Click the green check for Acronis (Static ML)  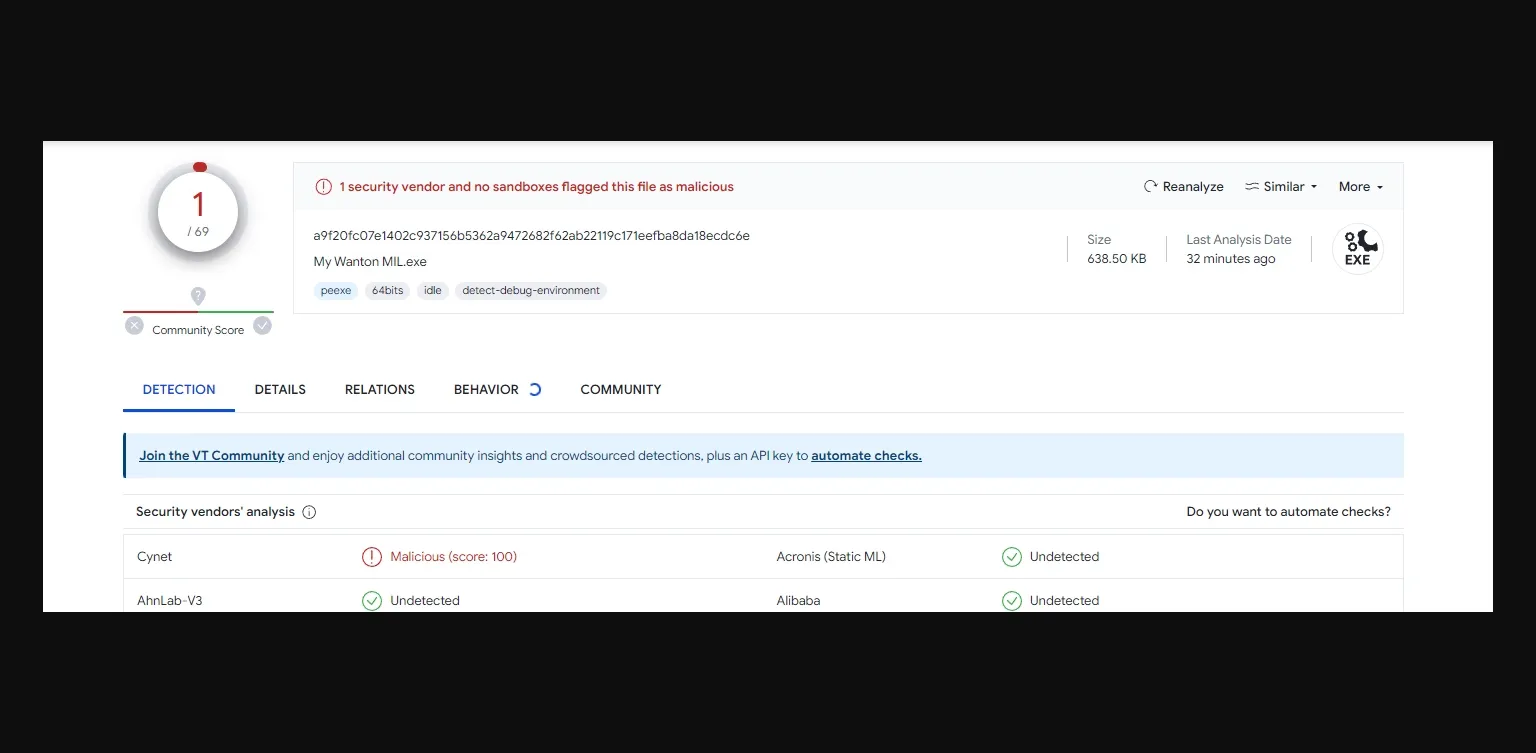(x=1011, y=557)
